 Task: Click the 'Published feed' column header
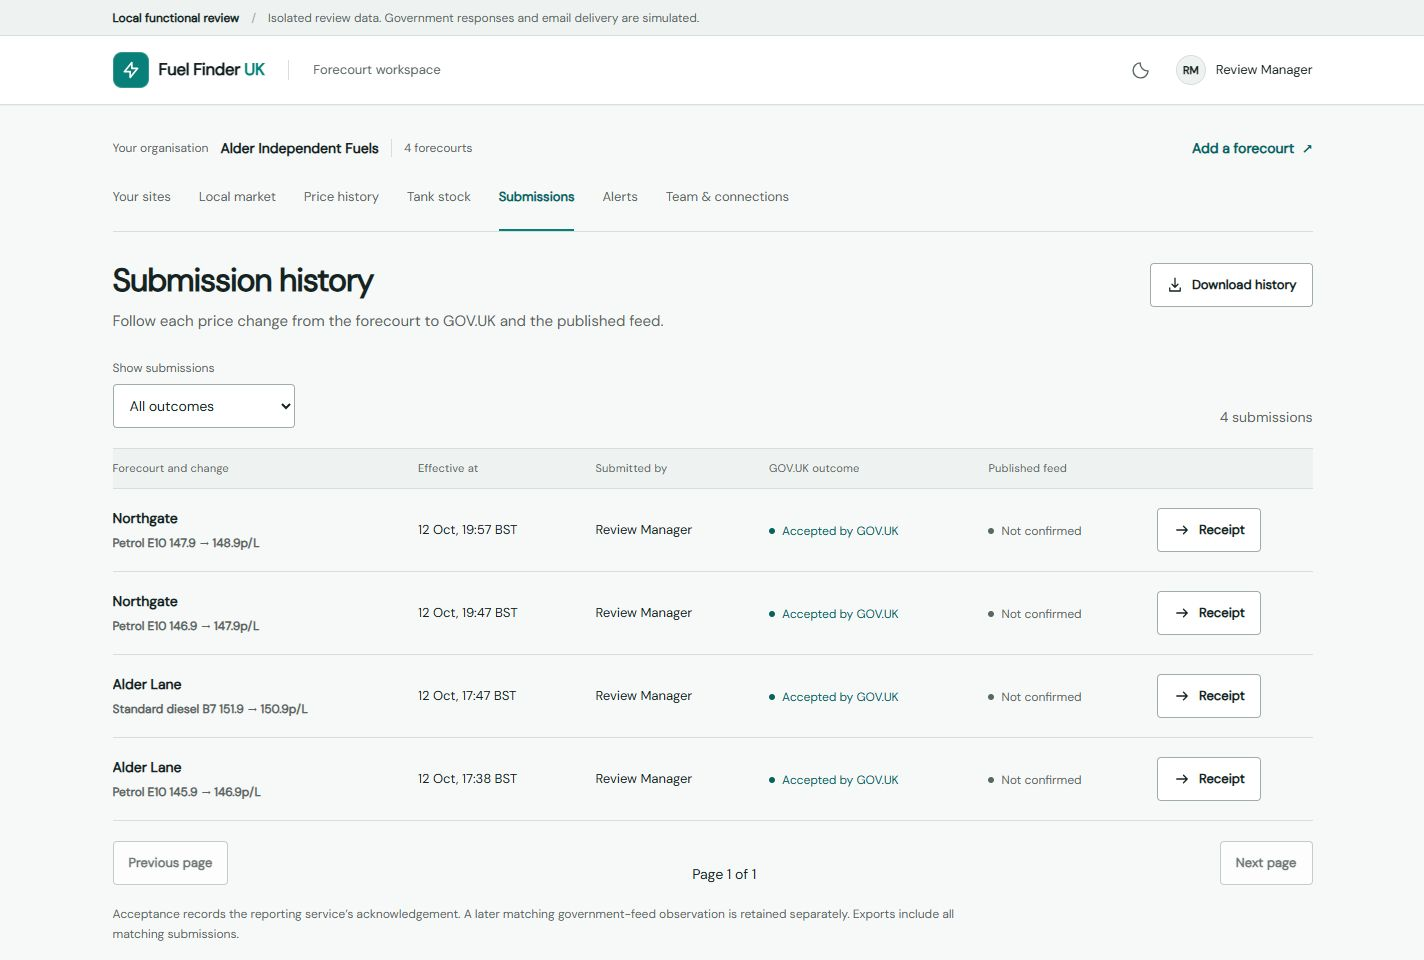coord(1027,468)
